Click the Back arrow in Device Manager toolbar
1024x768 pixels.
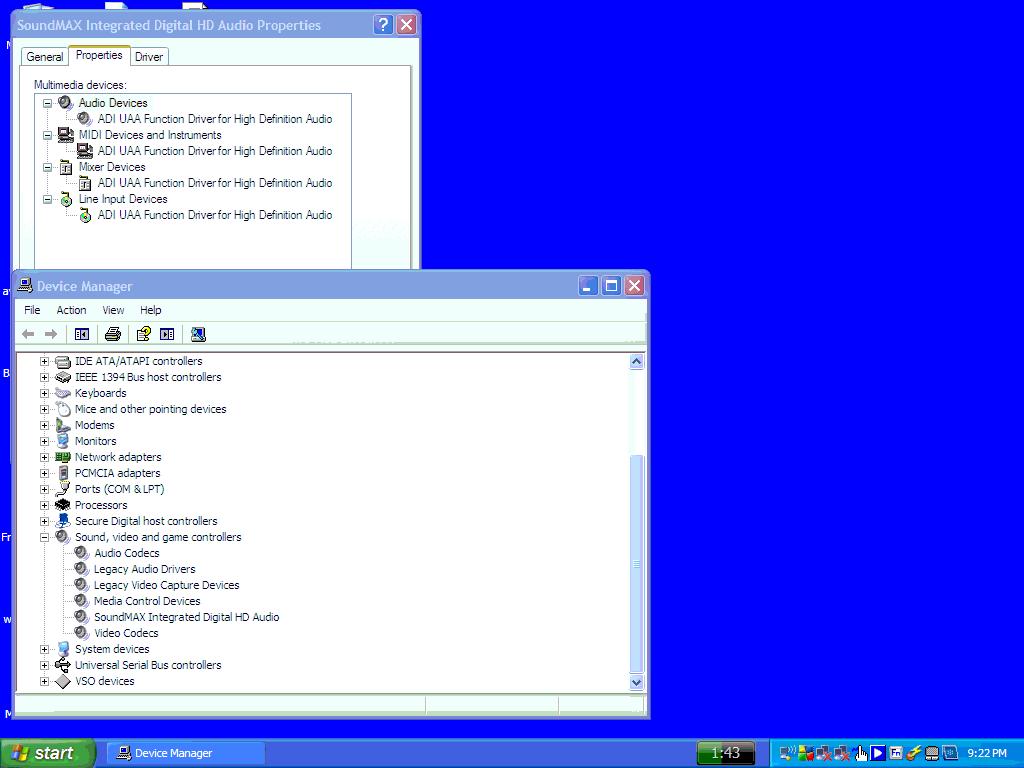tap(28, 334)
